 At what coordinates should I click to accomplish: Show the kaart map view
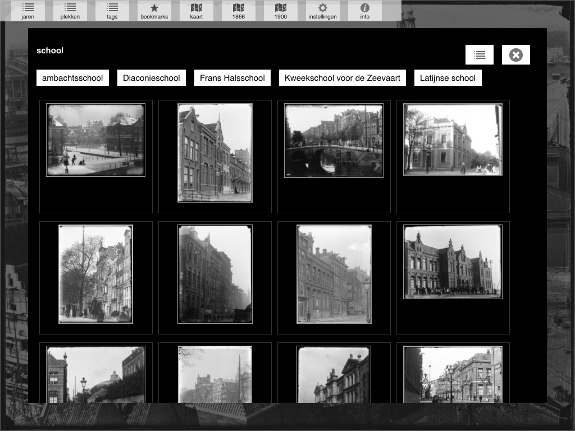[197, 11]
